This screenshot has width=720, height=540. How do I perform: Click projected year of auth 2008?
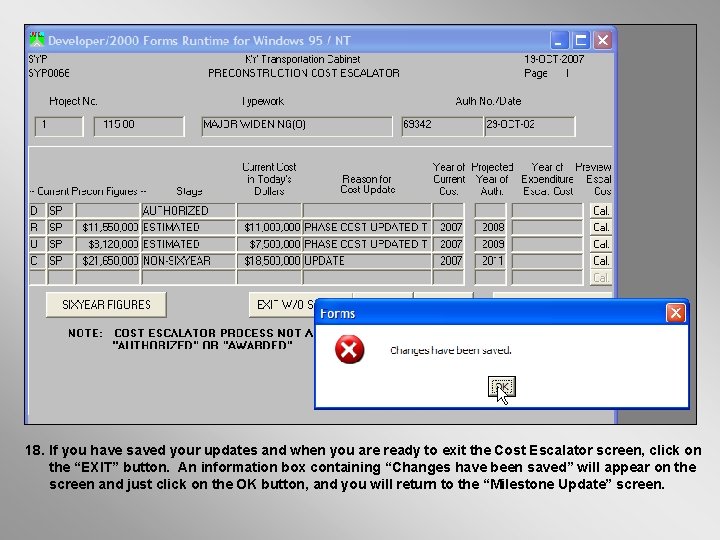[490, 227]
